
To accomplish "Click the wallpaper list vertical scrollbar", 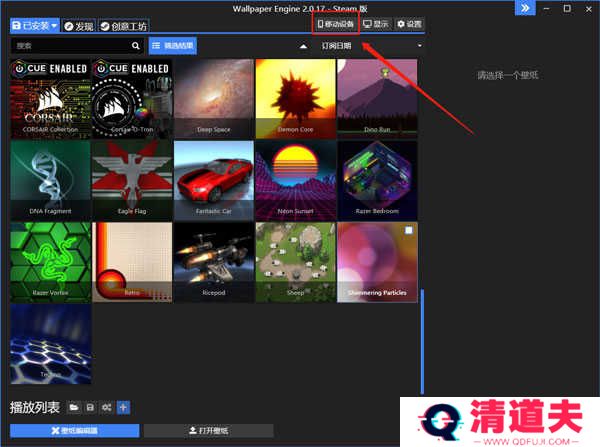I will (x=421, y=340).
